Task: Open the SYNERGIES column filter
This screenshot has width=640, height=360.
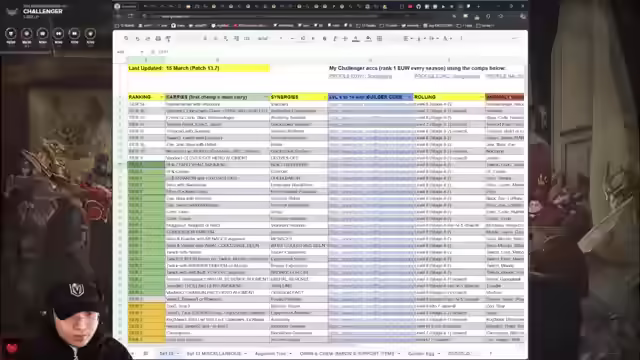Action: coord(325,97)
